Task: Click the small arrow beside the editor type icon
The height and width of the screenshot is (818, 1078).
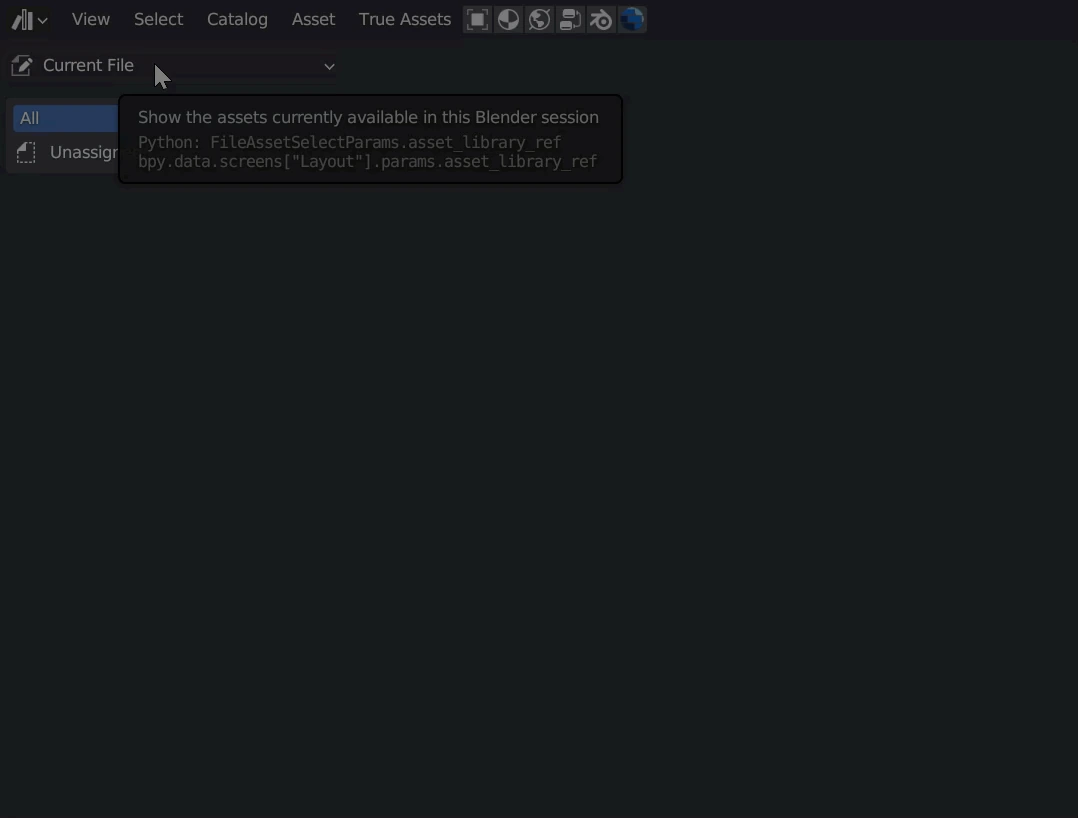Action: (42, 21)
